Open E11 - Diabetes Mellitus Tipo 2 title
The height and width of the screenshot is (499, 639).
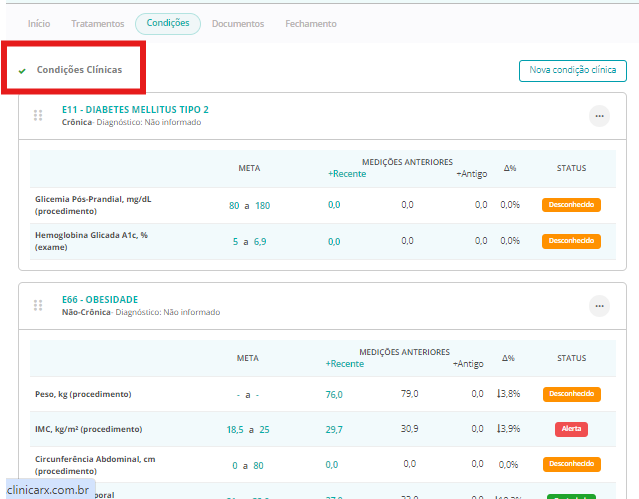coord(135,109)
